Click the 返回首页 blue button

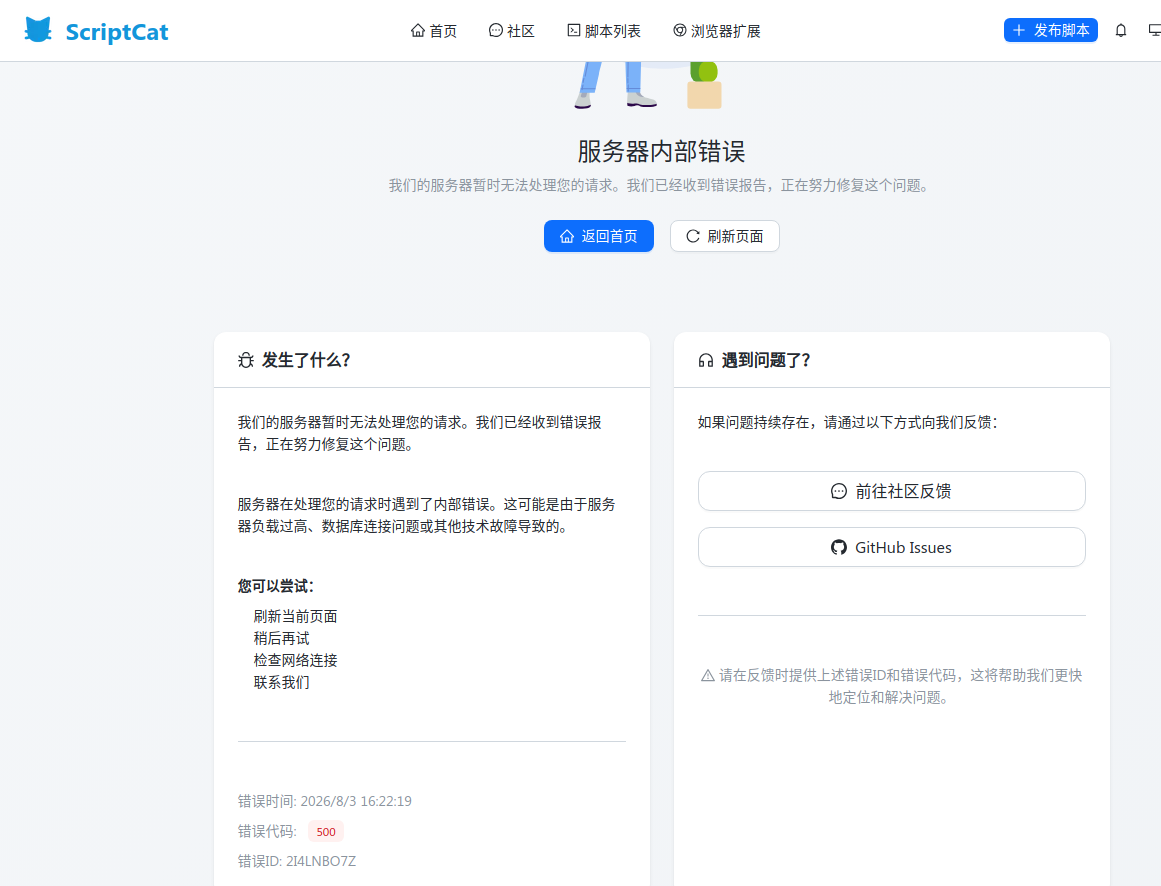pos(599,236)
